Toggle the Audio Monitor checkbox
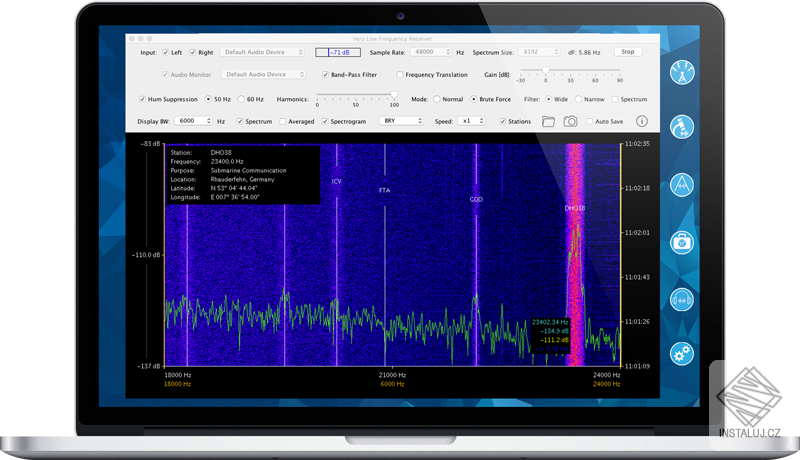Screen dimensions: 800x460 [165, 74]
